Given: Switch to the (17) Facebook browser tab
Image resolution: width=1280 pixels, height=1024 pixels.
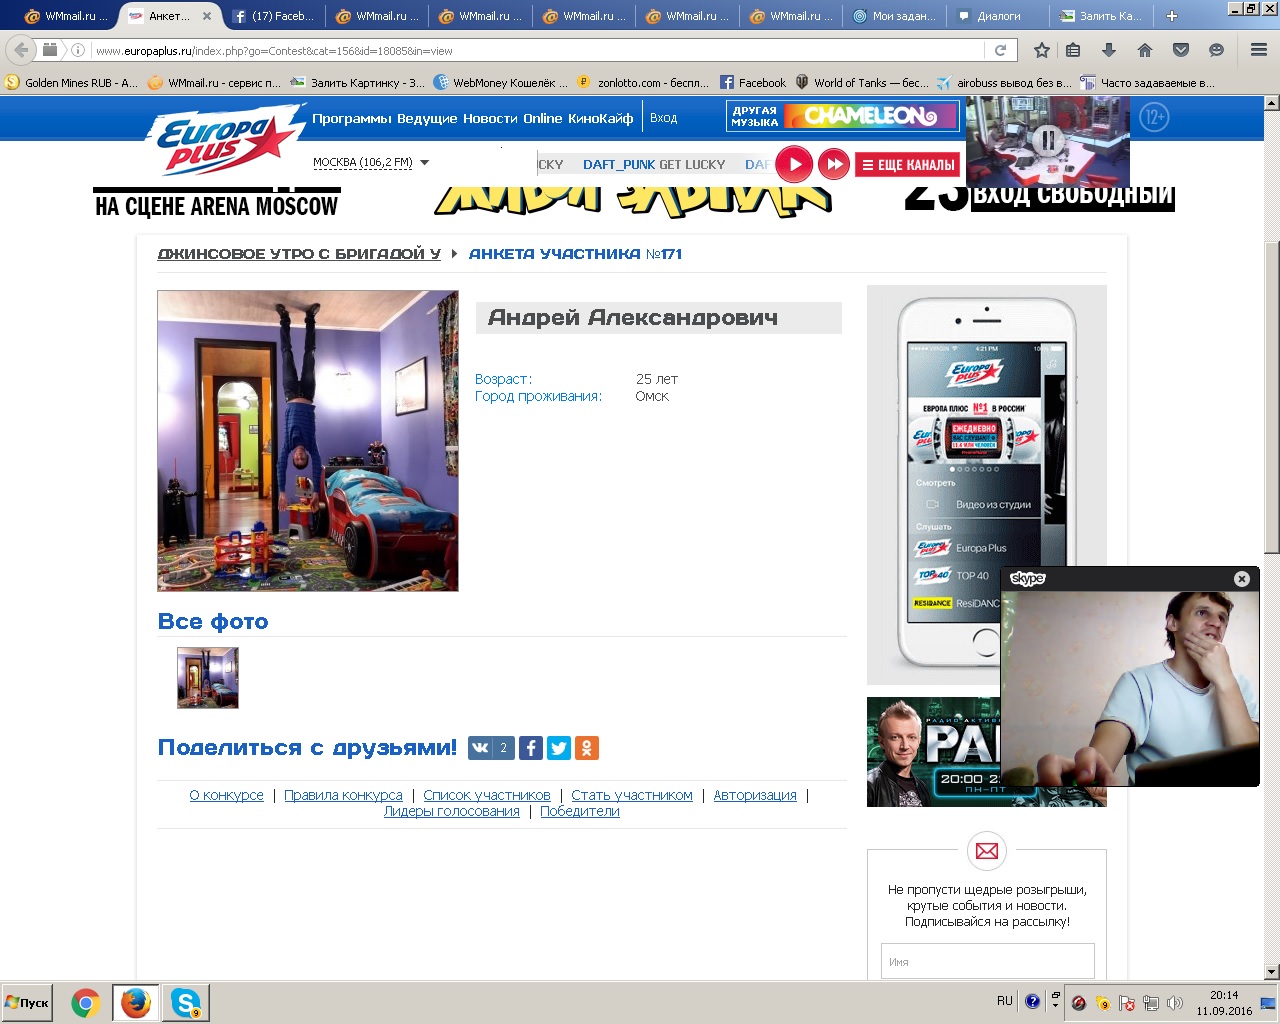Looking at the screenshot, I should [273, 16].
